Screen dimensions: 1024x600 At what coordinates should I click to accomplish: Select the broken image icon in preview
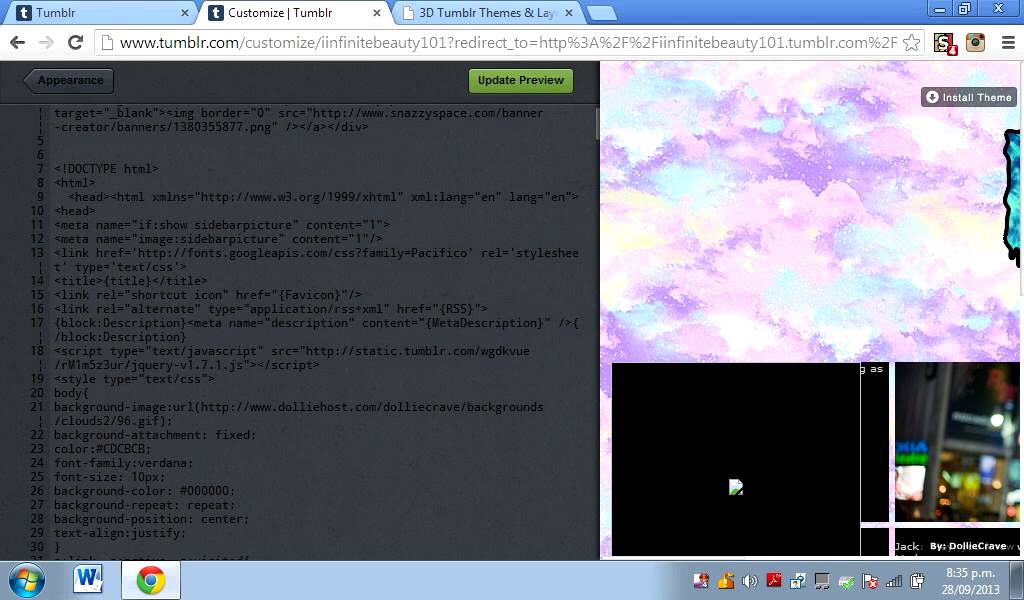pos(736,487)
